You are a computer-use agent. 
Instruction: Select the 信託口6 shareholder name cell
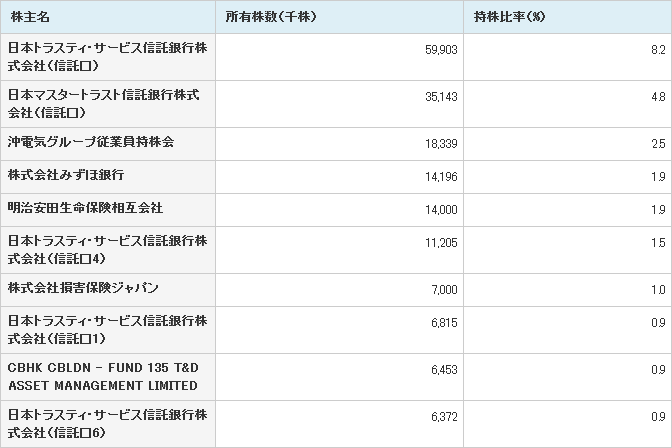coord(108,424)
